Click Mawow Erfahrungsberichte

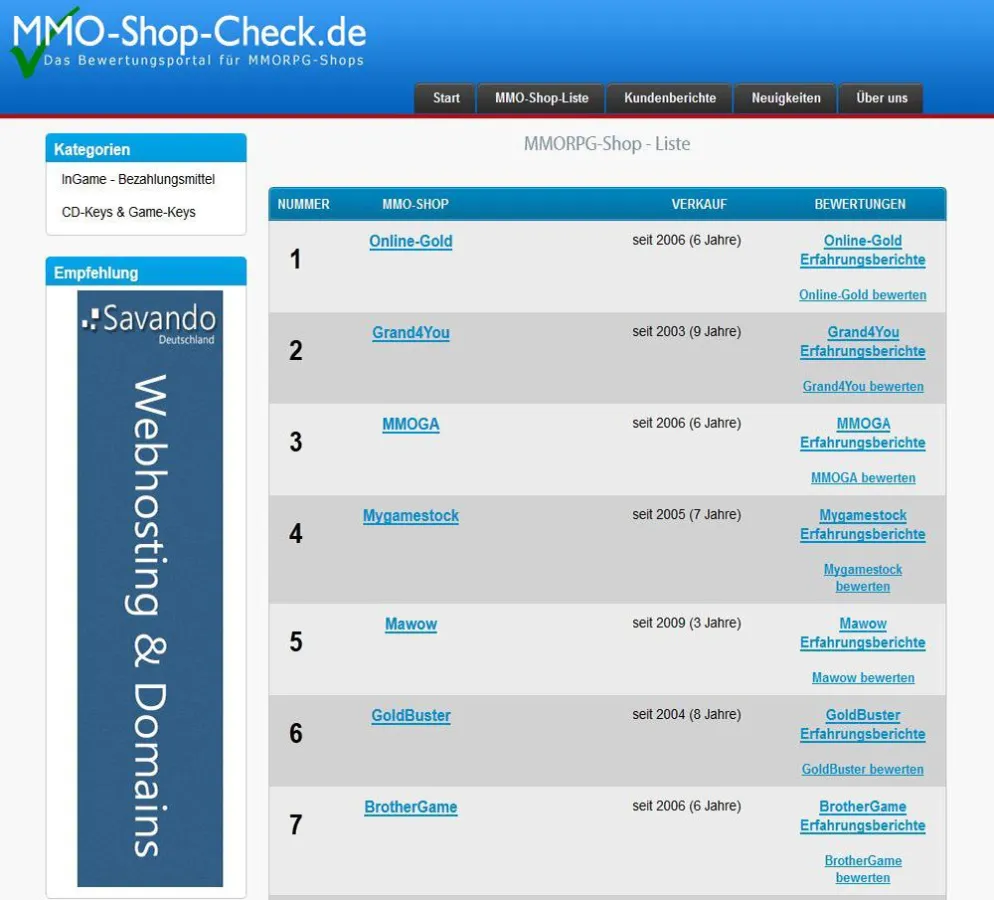click(x=862, y=632)
